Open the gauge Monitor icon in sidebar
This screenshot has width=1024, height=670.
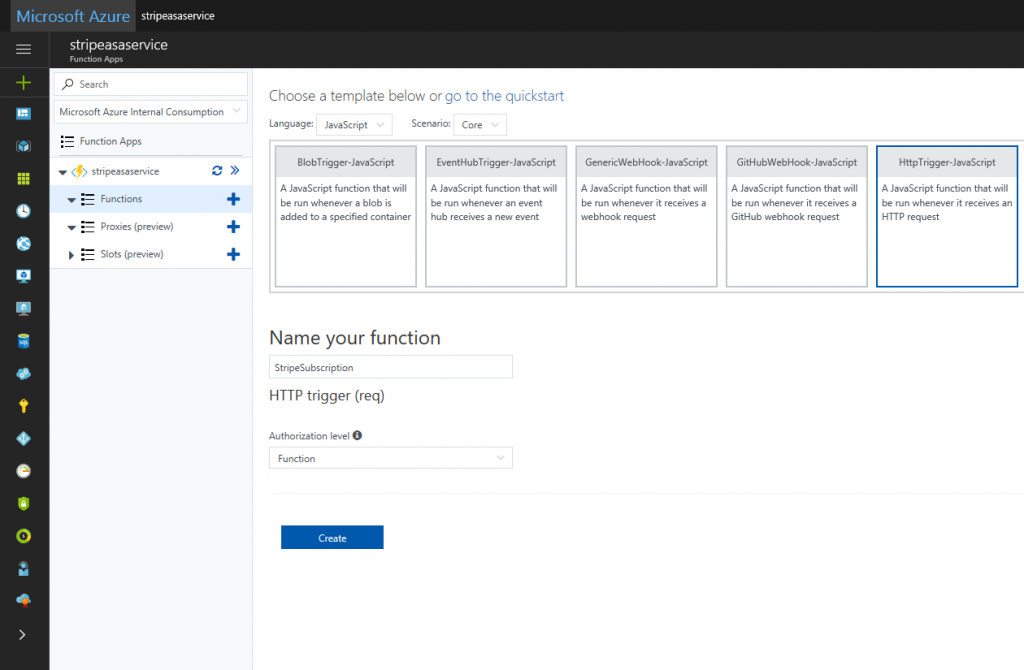point(24,471)
